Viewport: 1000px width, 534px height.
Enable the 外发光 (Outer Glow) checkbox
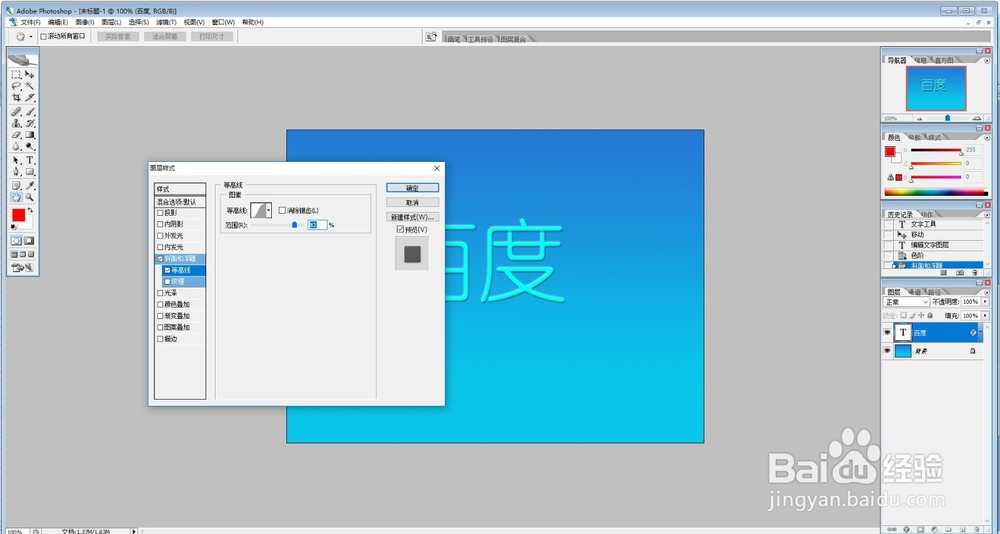coord(160,235)
